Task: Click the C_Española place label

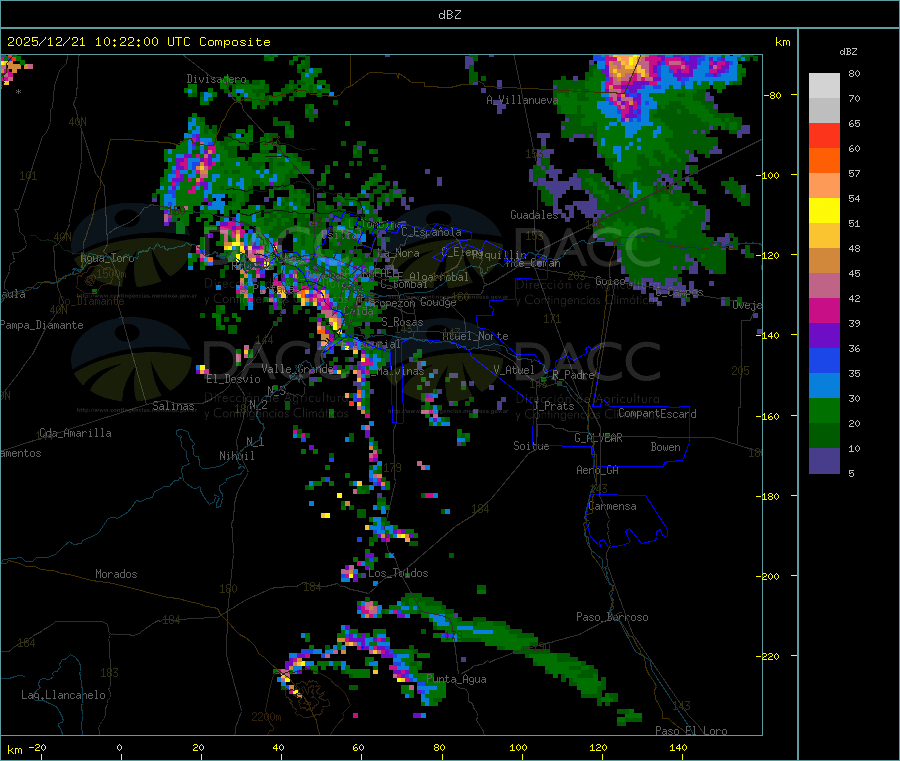Action: (431, 232)
